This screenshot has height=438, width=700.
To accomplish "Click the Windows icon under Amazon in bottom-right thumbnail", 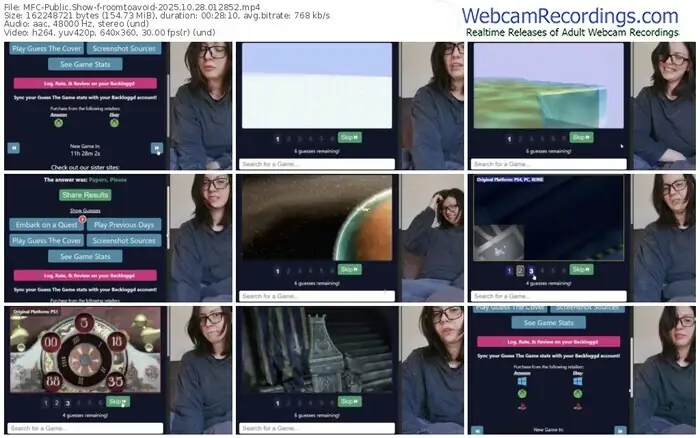I will 521,380.
